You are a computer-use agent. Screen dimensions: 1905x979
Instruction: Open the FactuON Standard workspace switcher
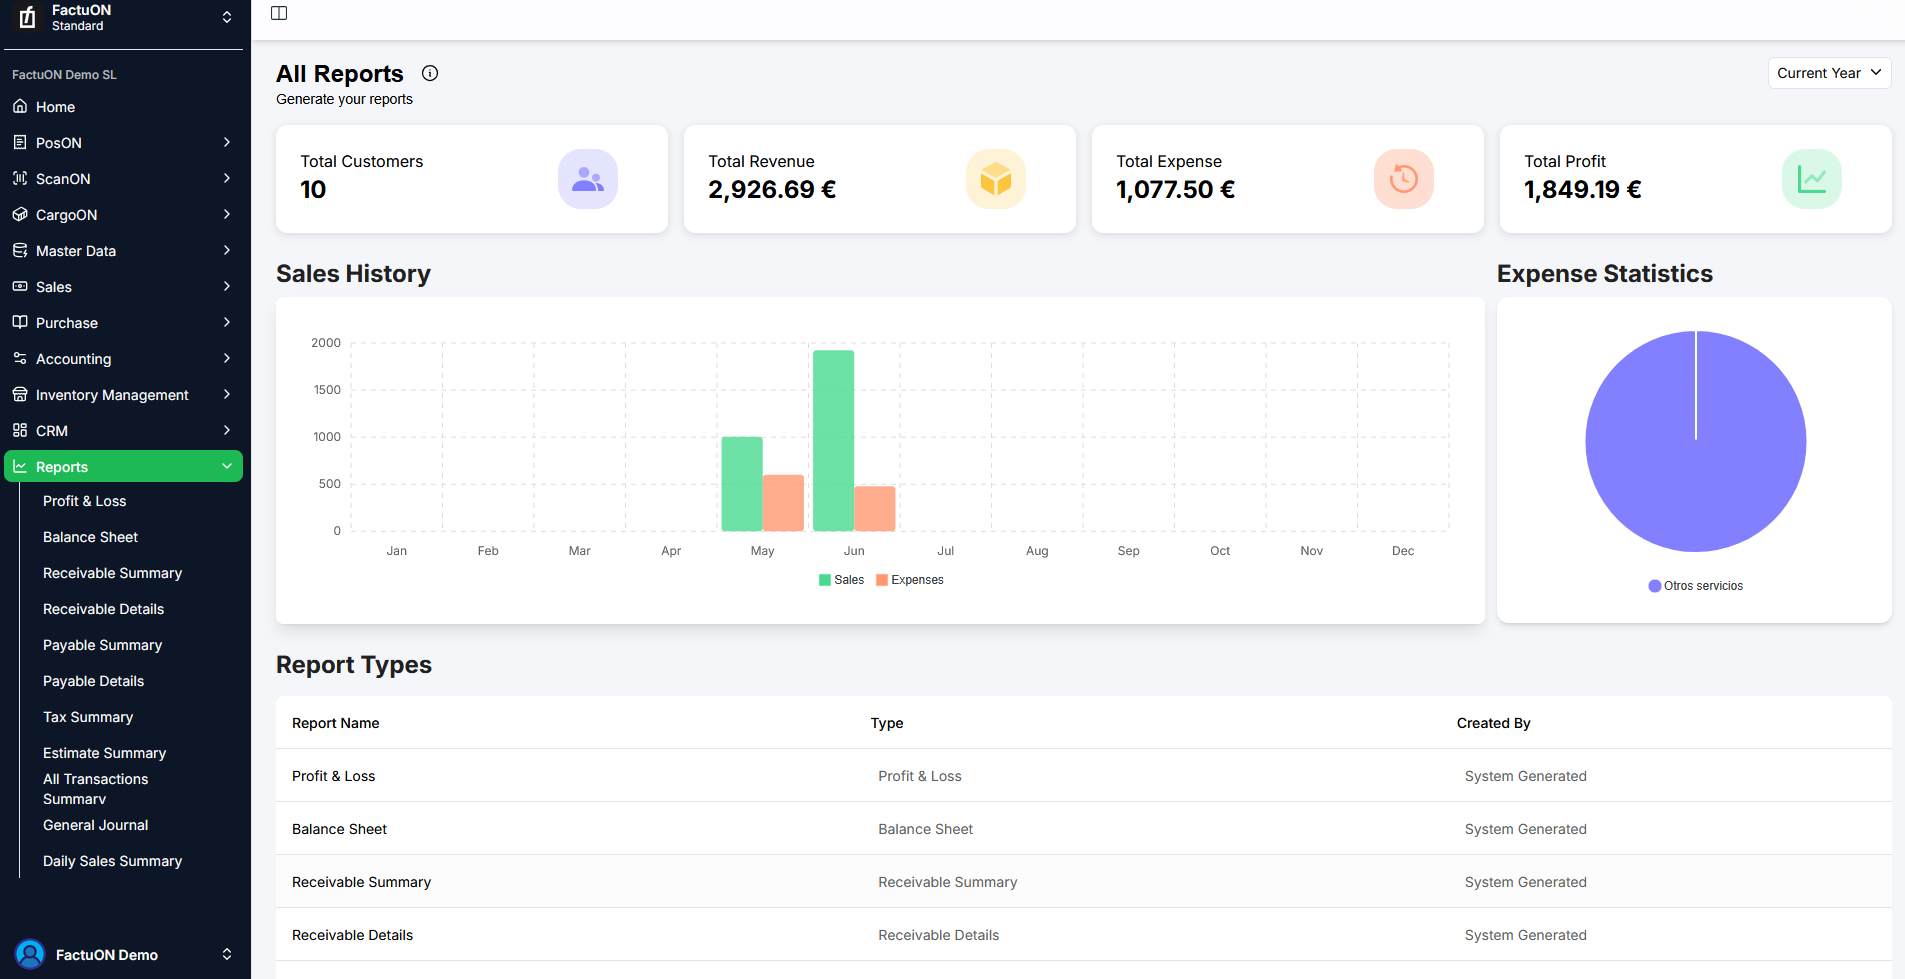pos(123,18)
